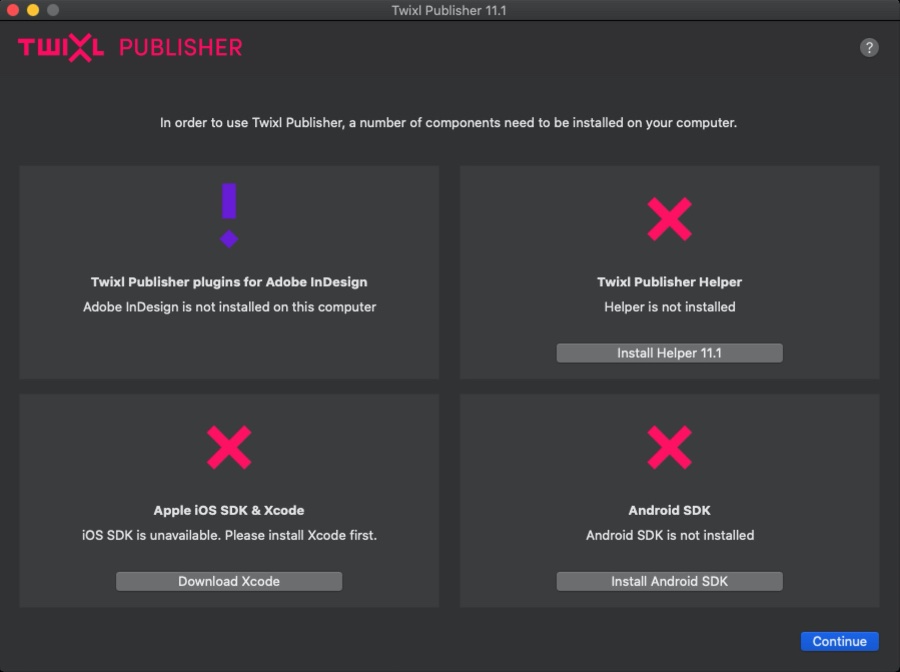Select the intro sentence about components needed
The image size is (900, 672).
coord(448,123)
